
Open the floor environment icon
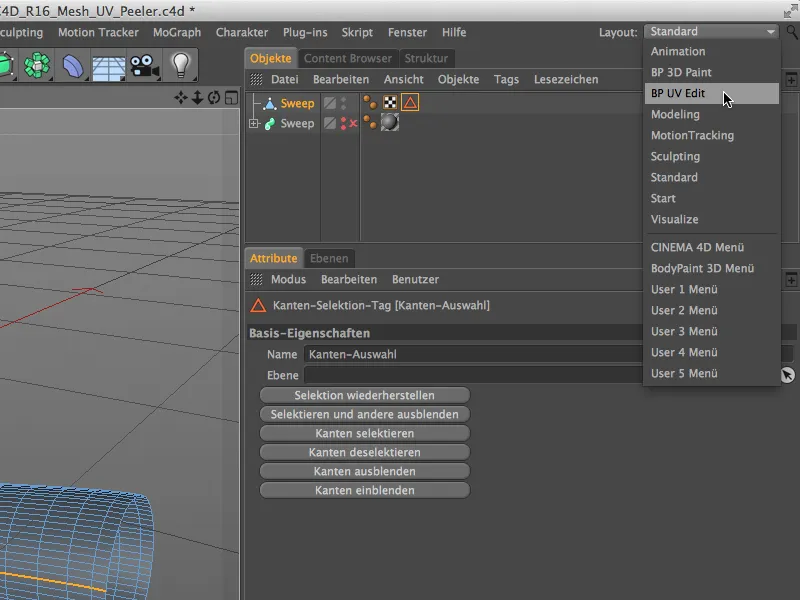pos(109,67)
